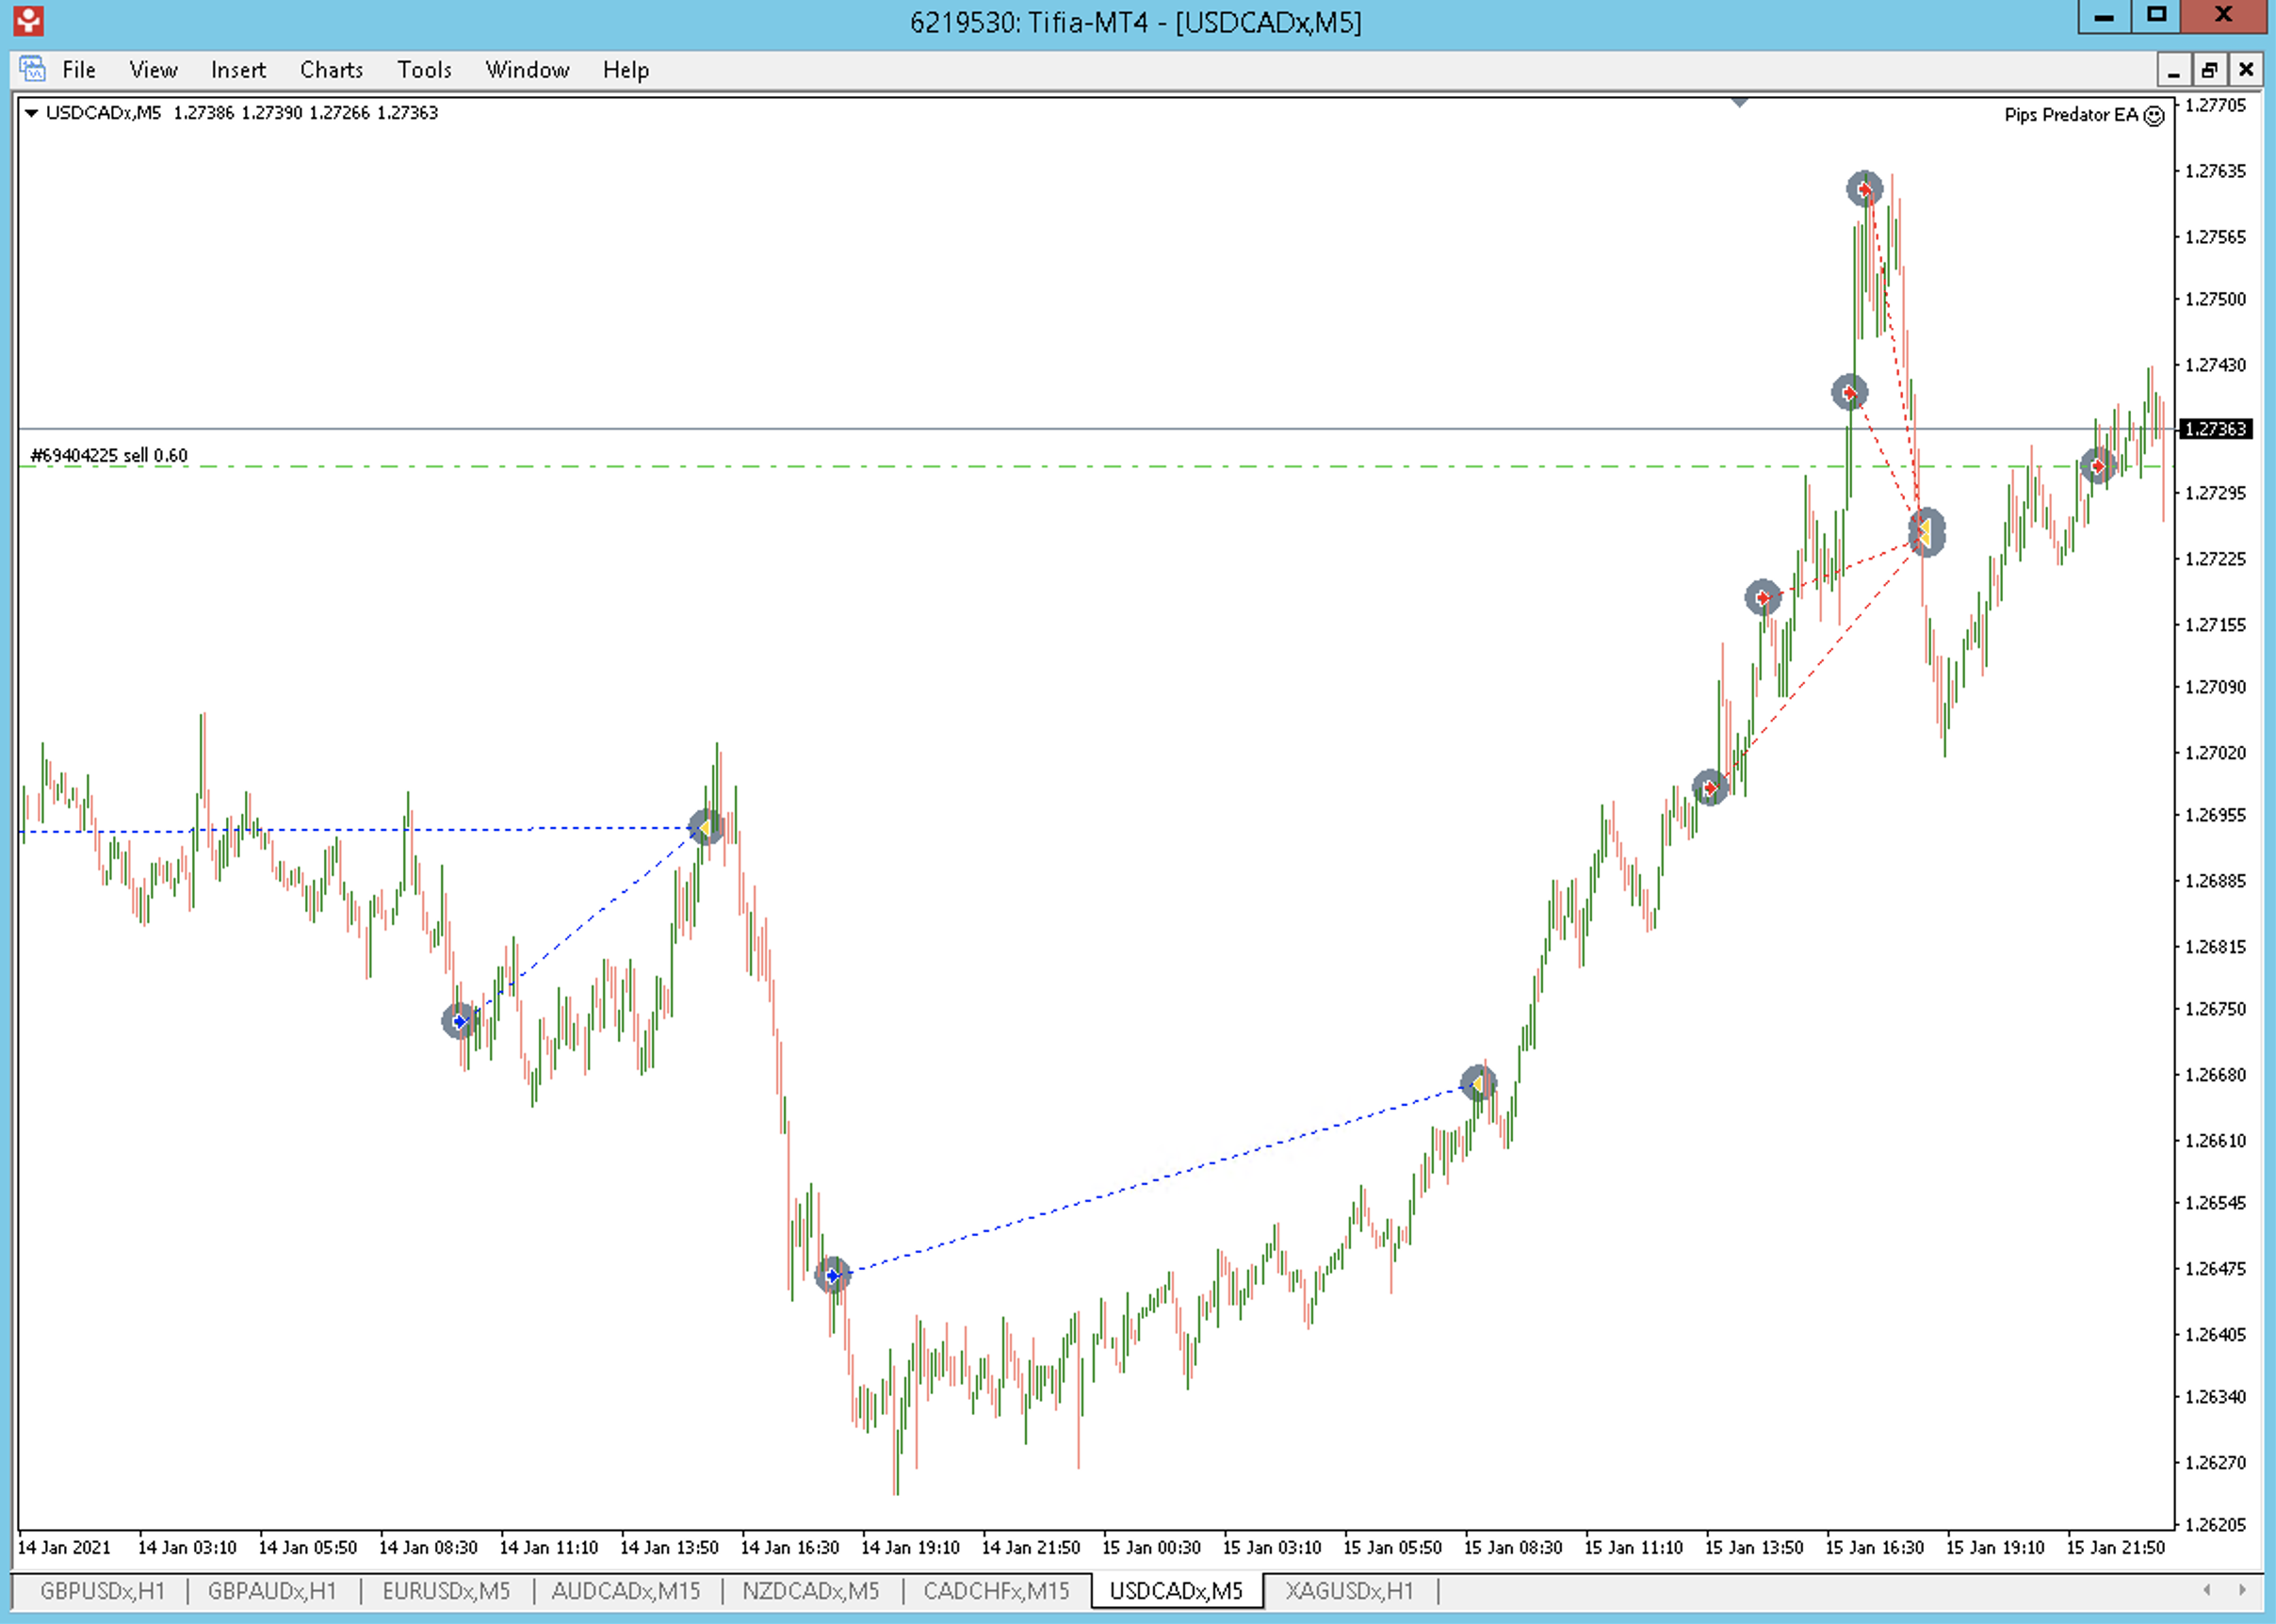Expand the USDCADx,M5 chart symbol dropdown arrow
Viewport: 2276px width, 1624px height.
click(31, 113)
